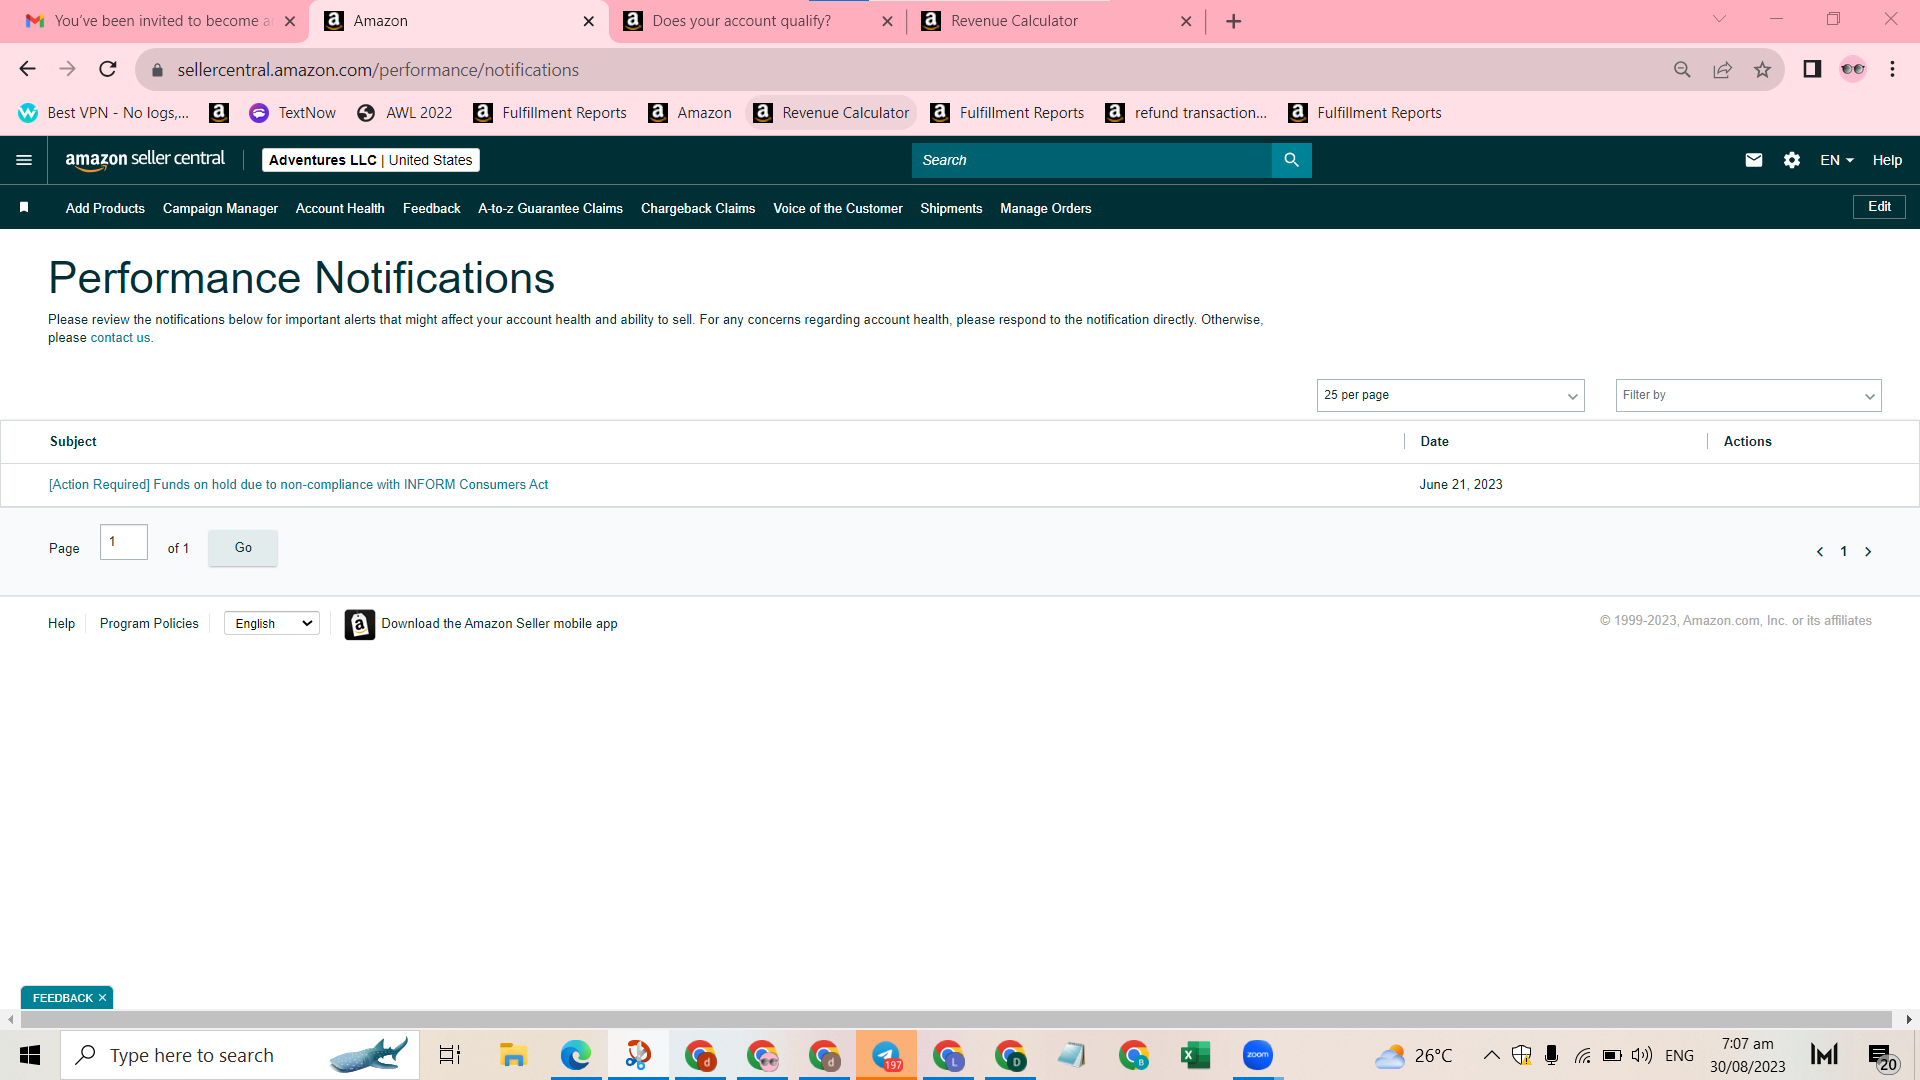Screen dimensions: 1920x1080
Task: Click the Amazon Seller Central logo
Action: click(145, 160)
